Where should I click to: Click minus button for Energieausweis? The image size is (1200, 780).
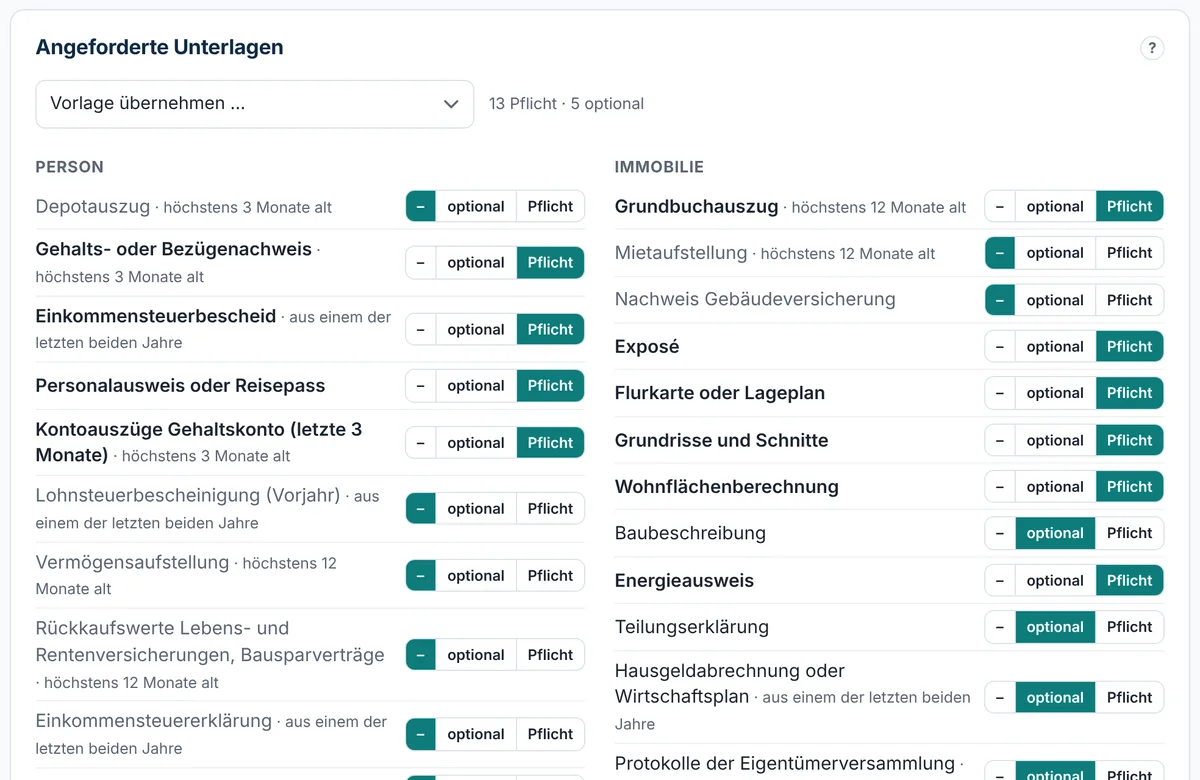1000,580
